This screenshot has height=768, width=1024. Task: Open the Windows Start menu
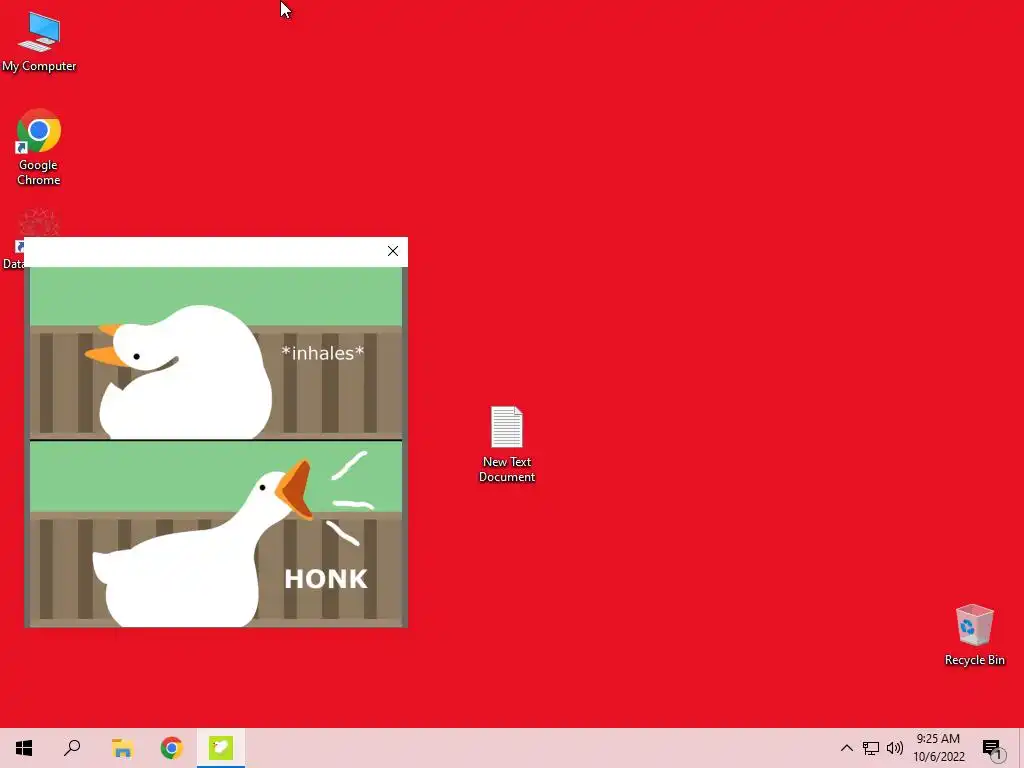[x=24, y=748]
